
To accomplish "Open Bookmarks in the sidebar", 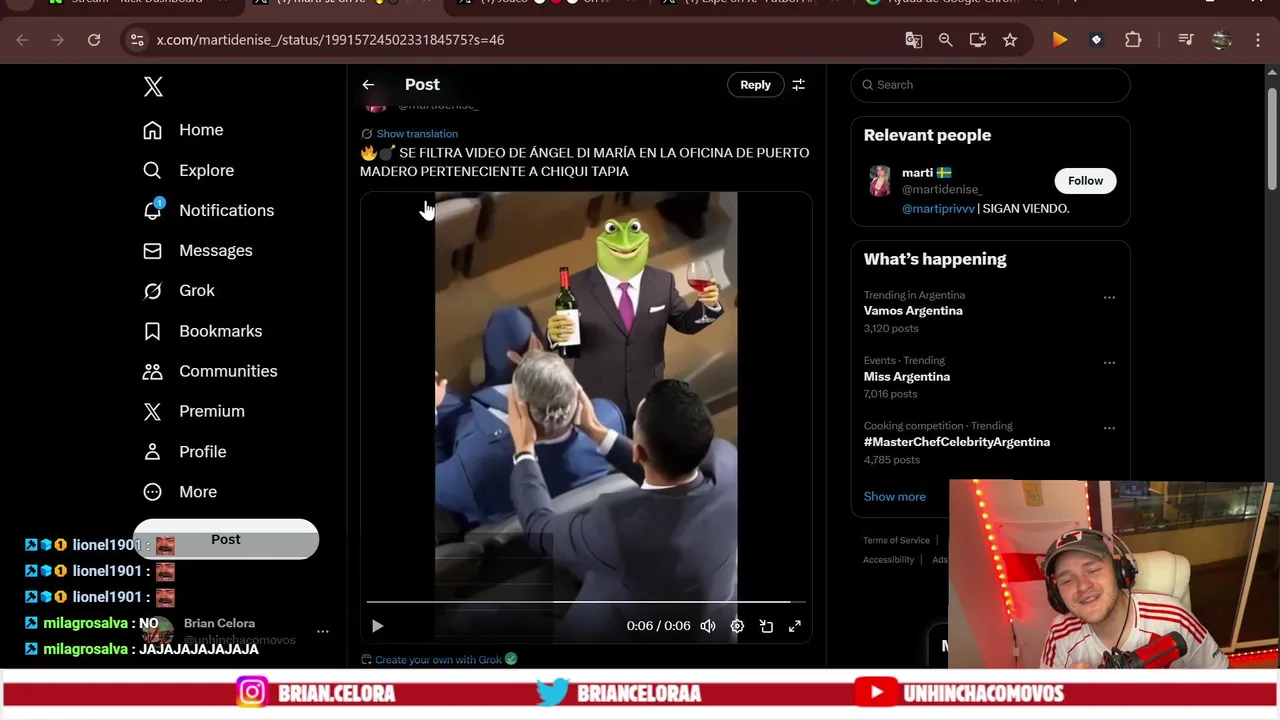I will 202,331.
